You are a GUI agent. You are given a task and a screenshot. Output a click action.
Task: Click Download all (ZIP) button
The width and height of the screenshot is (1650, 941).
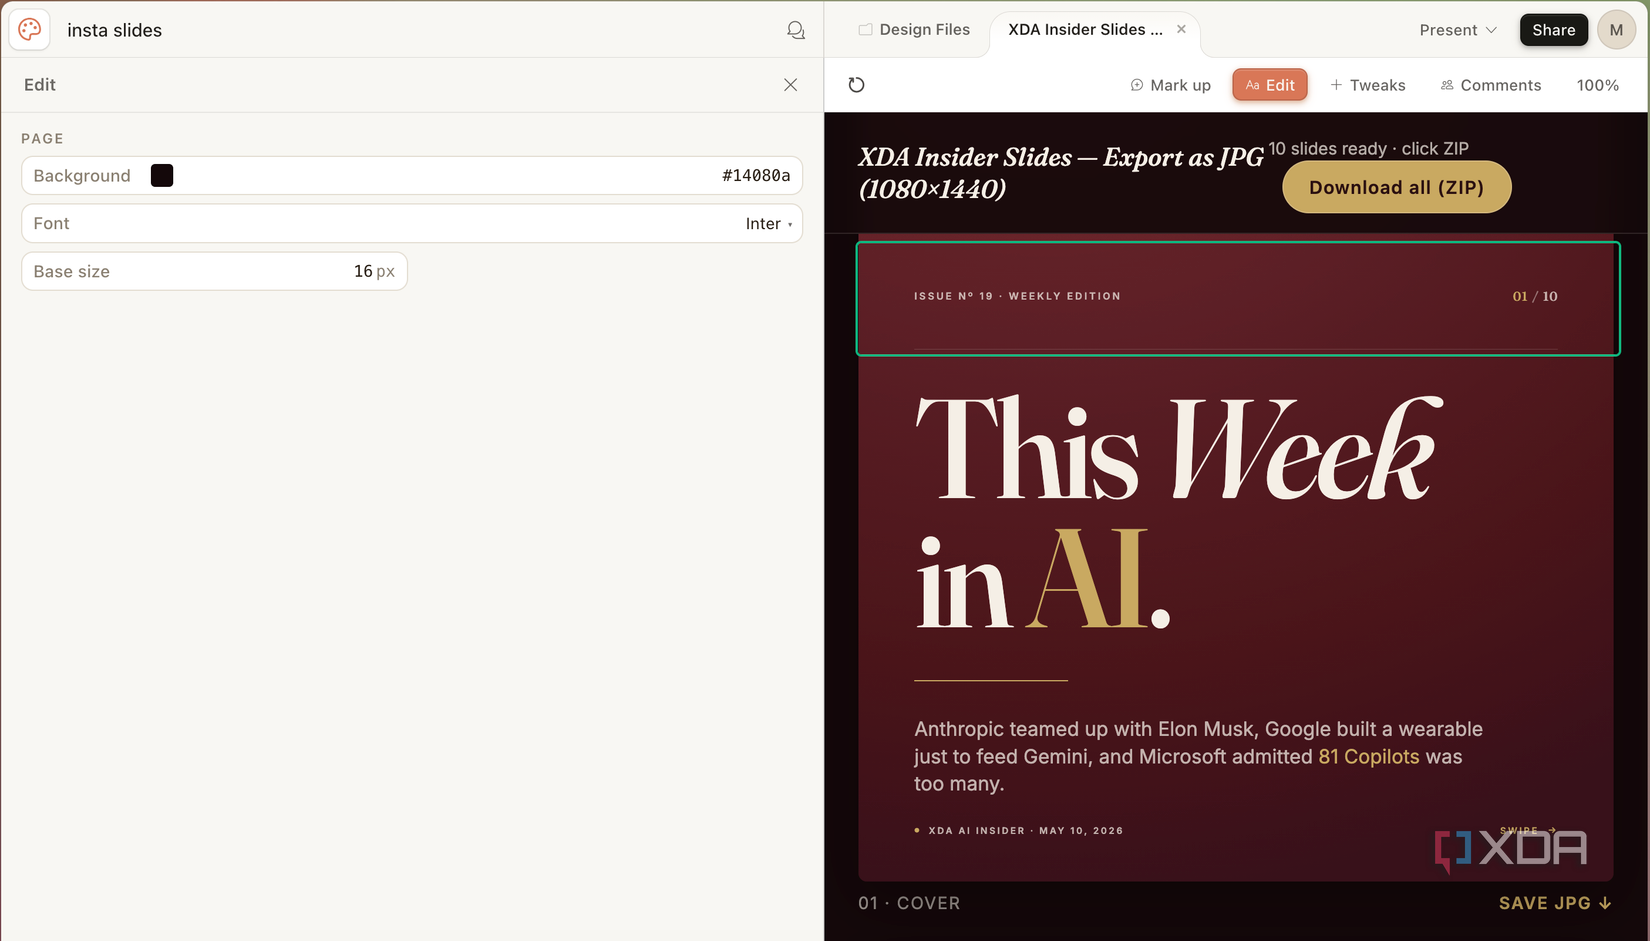(x=1397, y=187)
